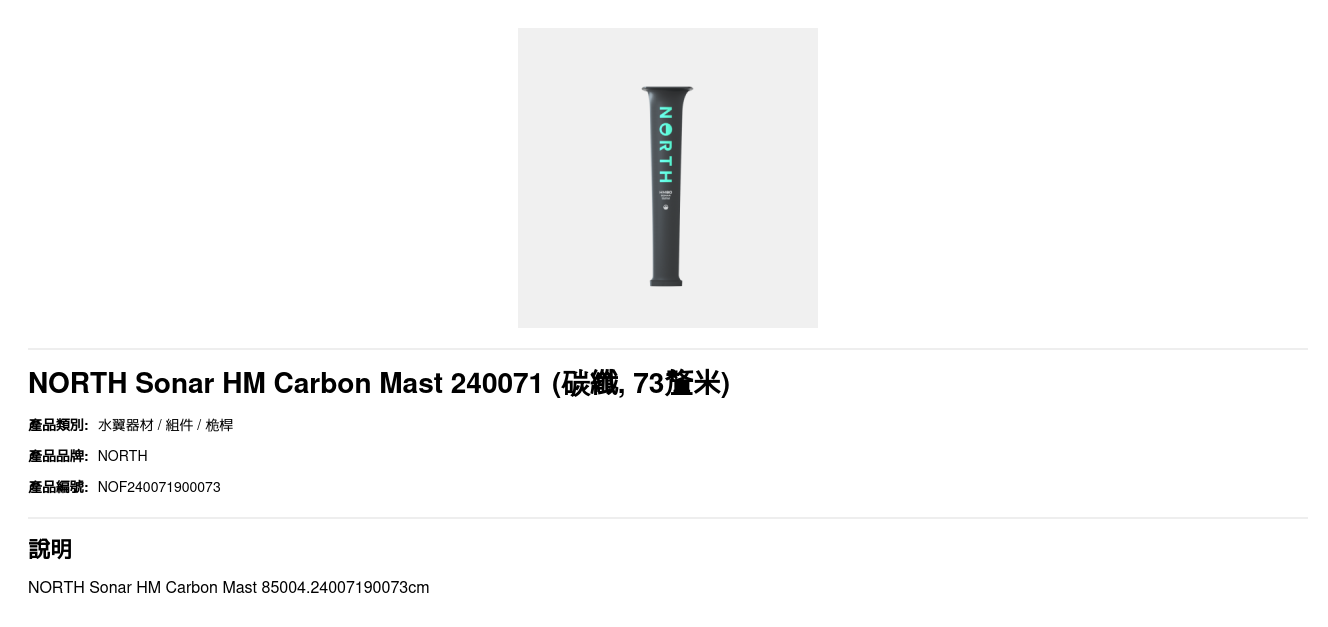Click the 240071 model number in the title

click(x=497, y=383)
